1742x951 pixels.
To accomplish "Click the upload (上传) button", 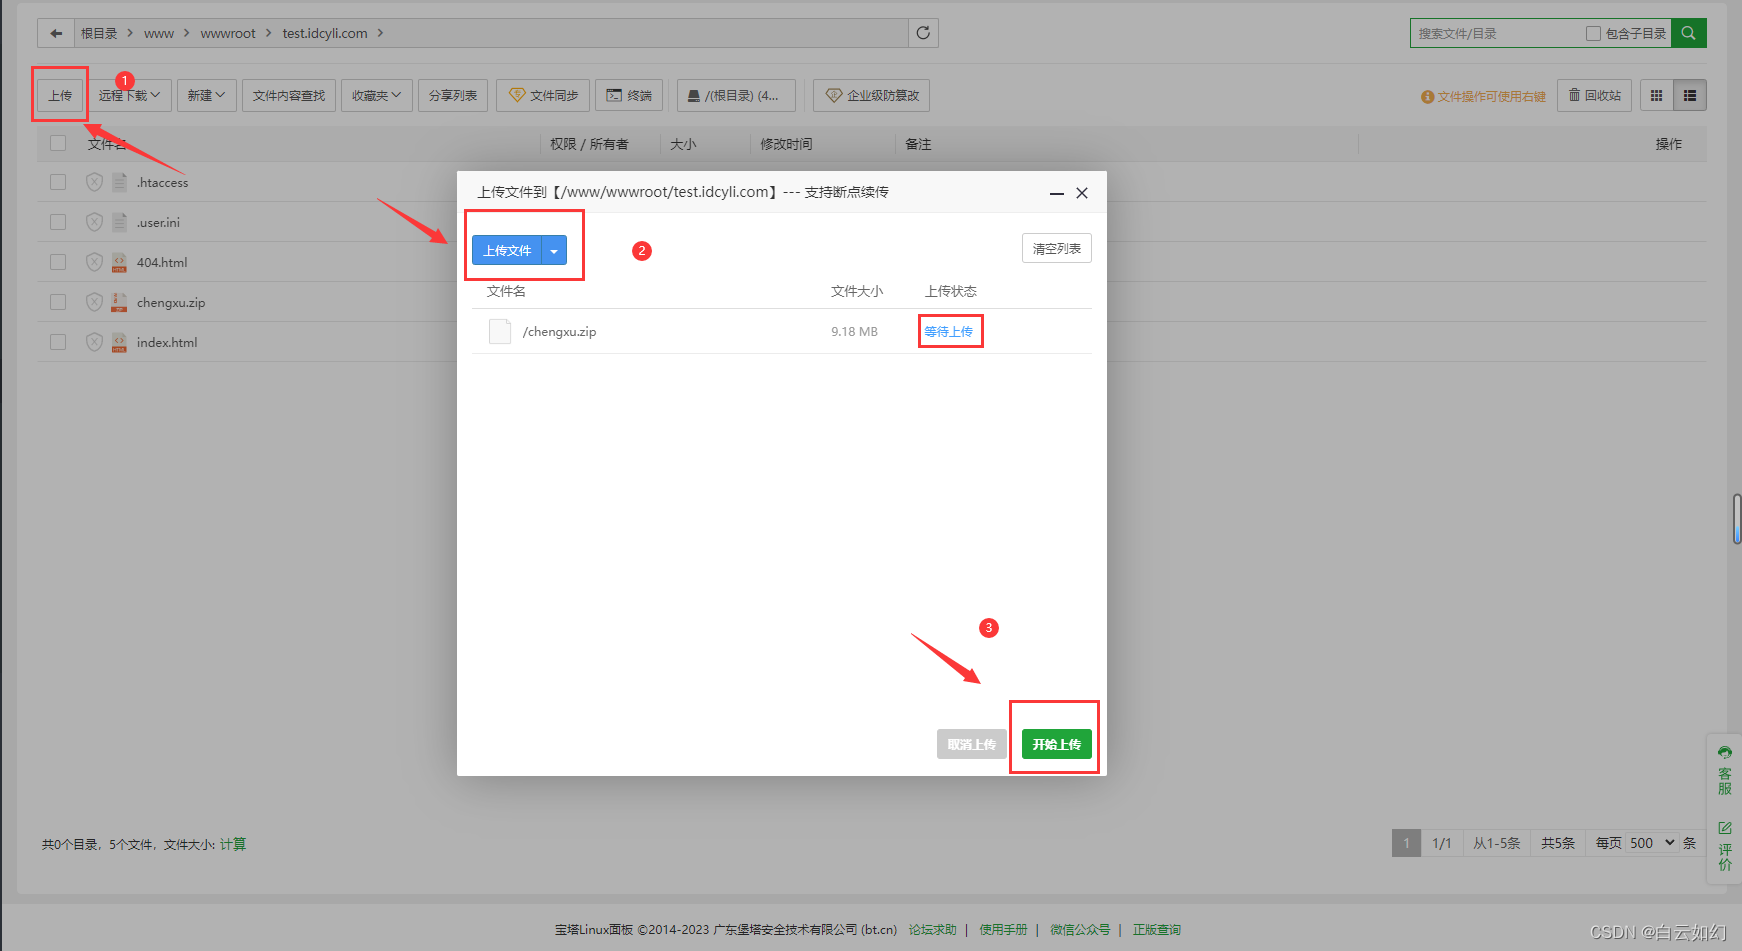I will pyautogui.click(x=60, y=95).
